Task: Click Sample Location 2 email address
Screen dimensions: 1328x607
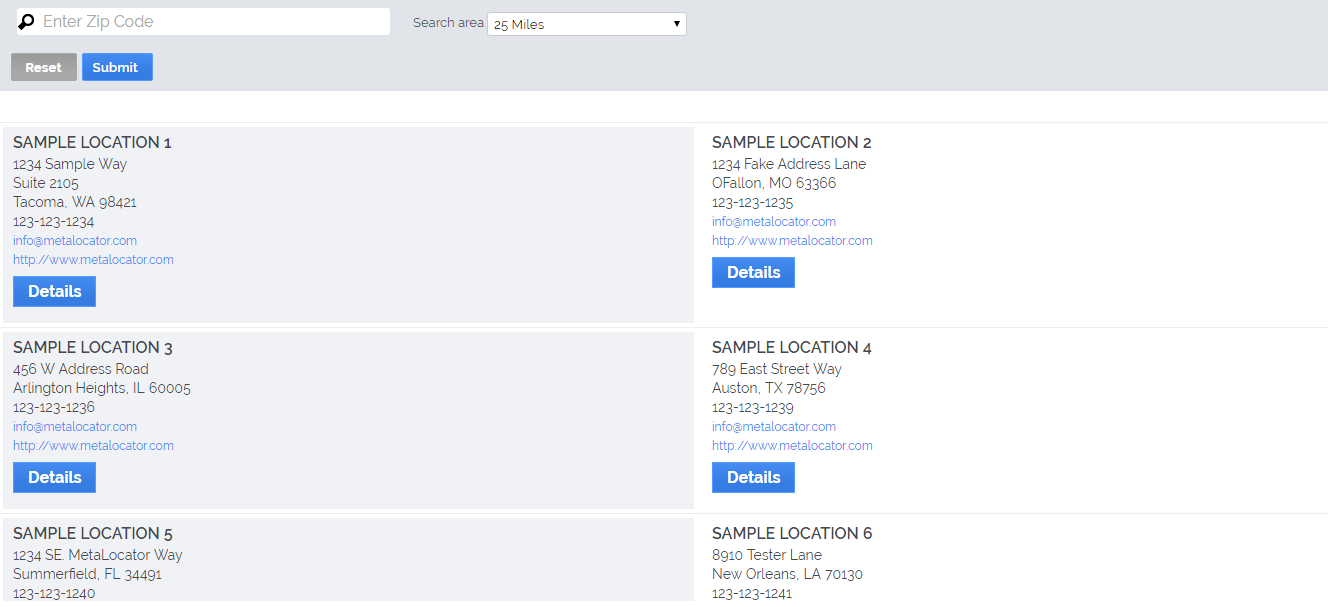Action: click(x=774, y=222)
